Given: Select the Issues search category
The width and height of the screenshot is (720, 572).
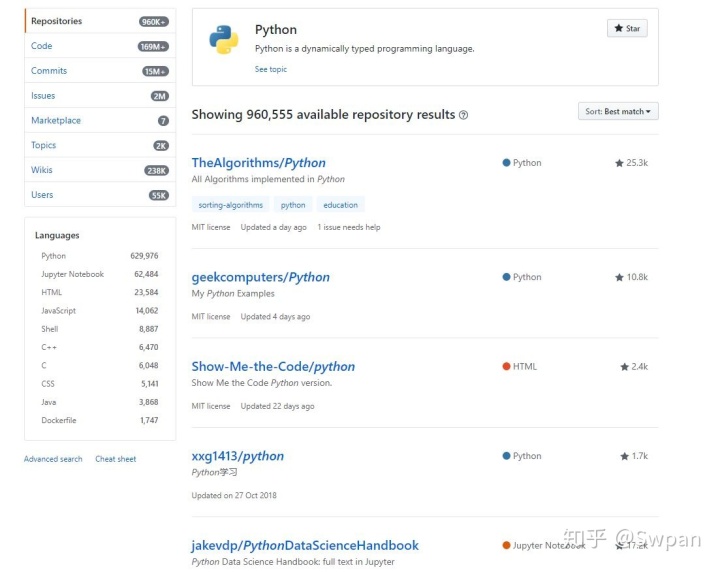Looking at the screenshot, I should (100, 95).
